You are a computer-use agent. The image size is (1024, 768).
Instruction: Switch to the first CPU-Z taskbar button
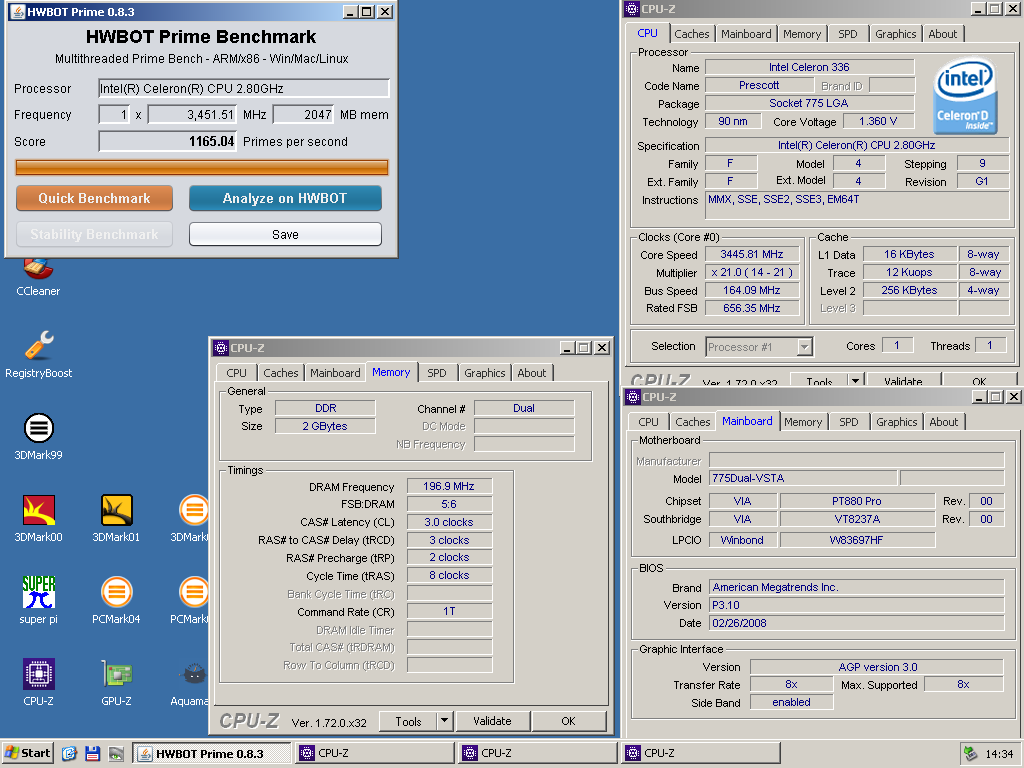[x=375, y=753]
